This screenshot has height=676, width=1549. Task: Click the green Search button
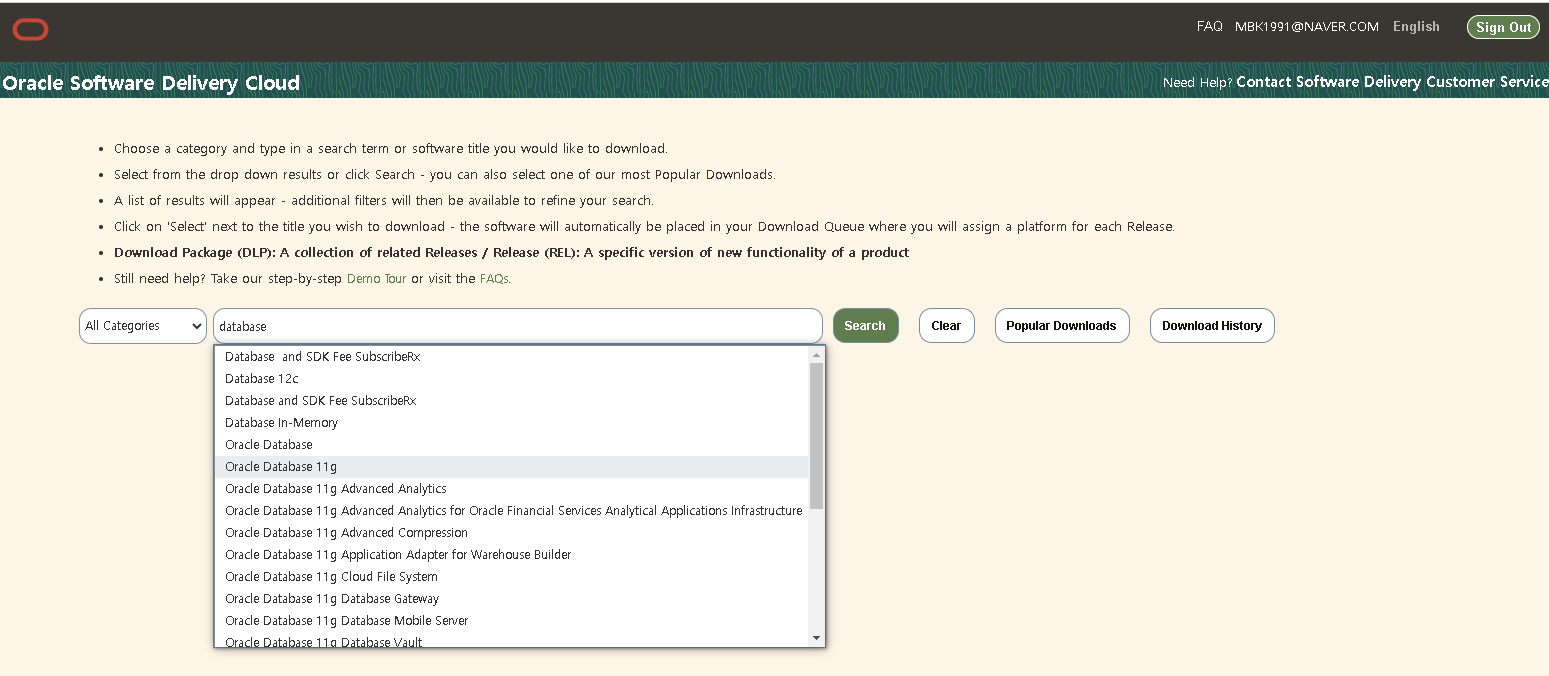(865, 326)
